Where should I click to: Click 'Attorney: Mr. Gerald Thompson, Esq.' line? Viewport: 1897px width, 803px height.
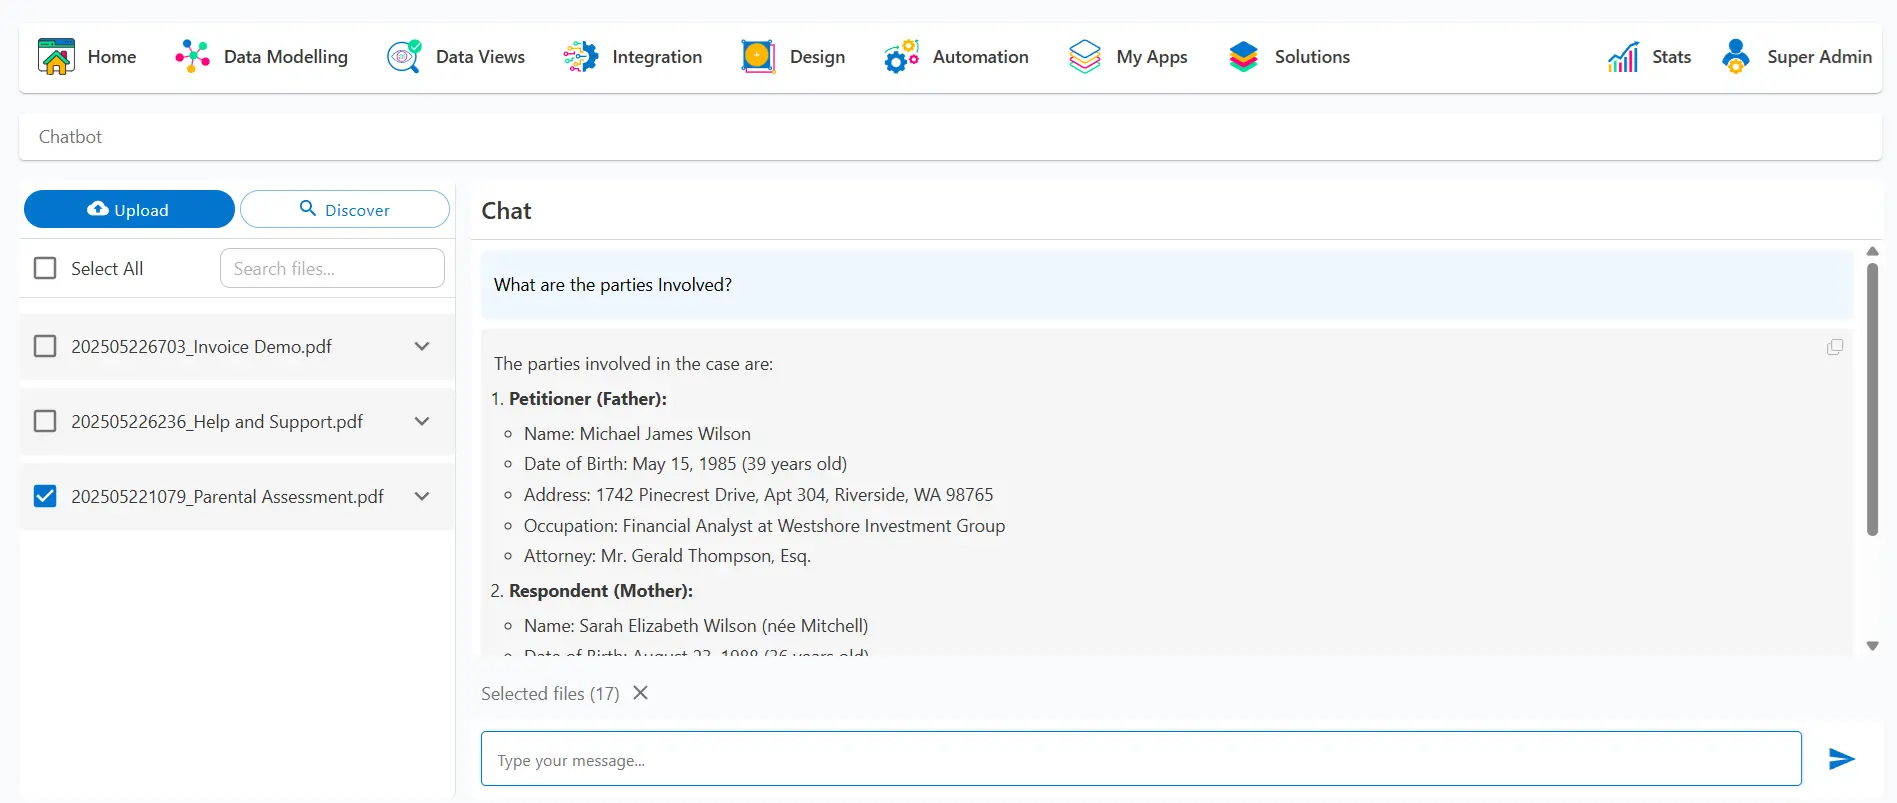tap(667, 556)
